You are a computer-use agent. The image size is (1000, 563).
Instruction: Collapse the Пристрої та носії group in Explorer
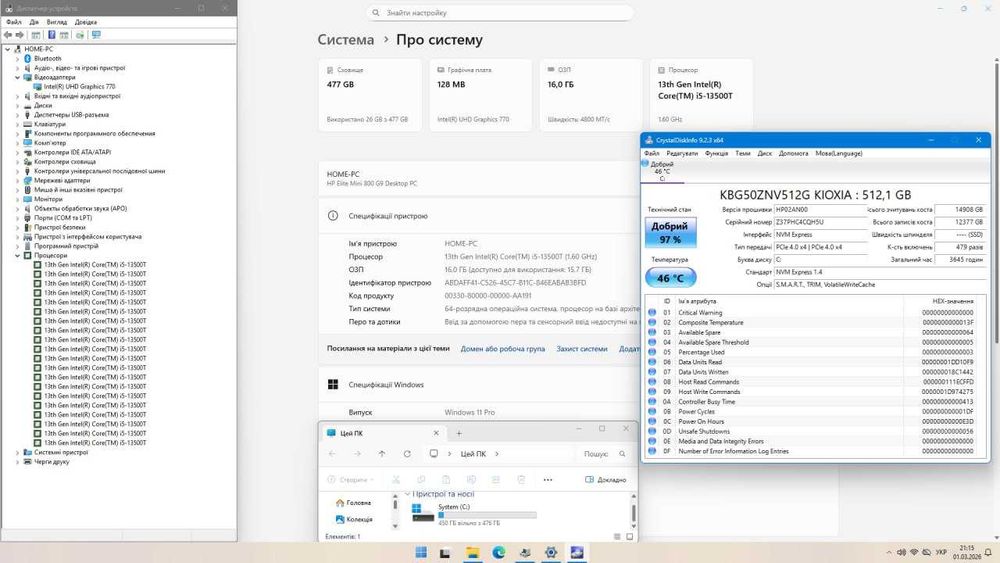point(407,494)
